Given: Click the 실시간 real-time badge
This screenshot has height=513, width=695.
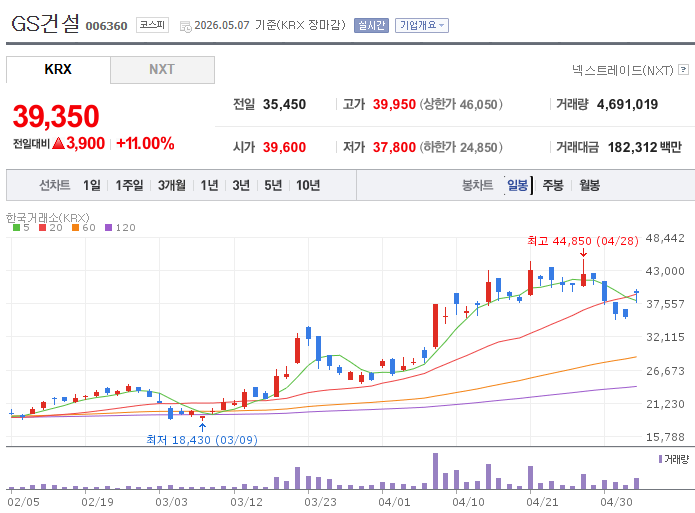Looking at the screenshot, I should click(x=371, y=25).
